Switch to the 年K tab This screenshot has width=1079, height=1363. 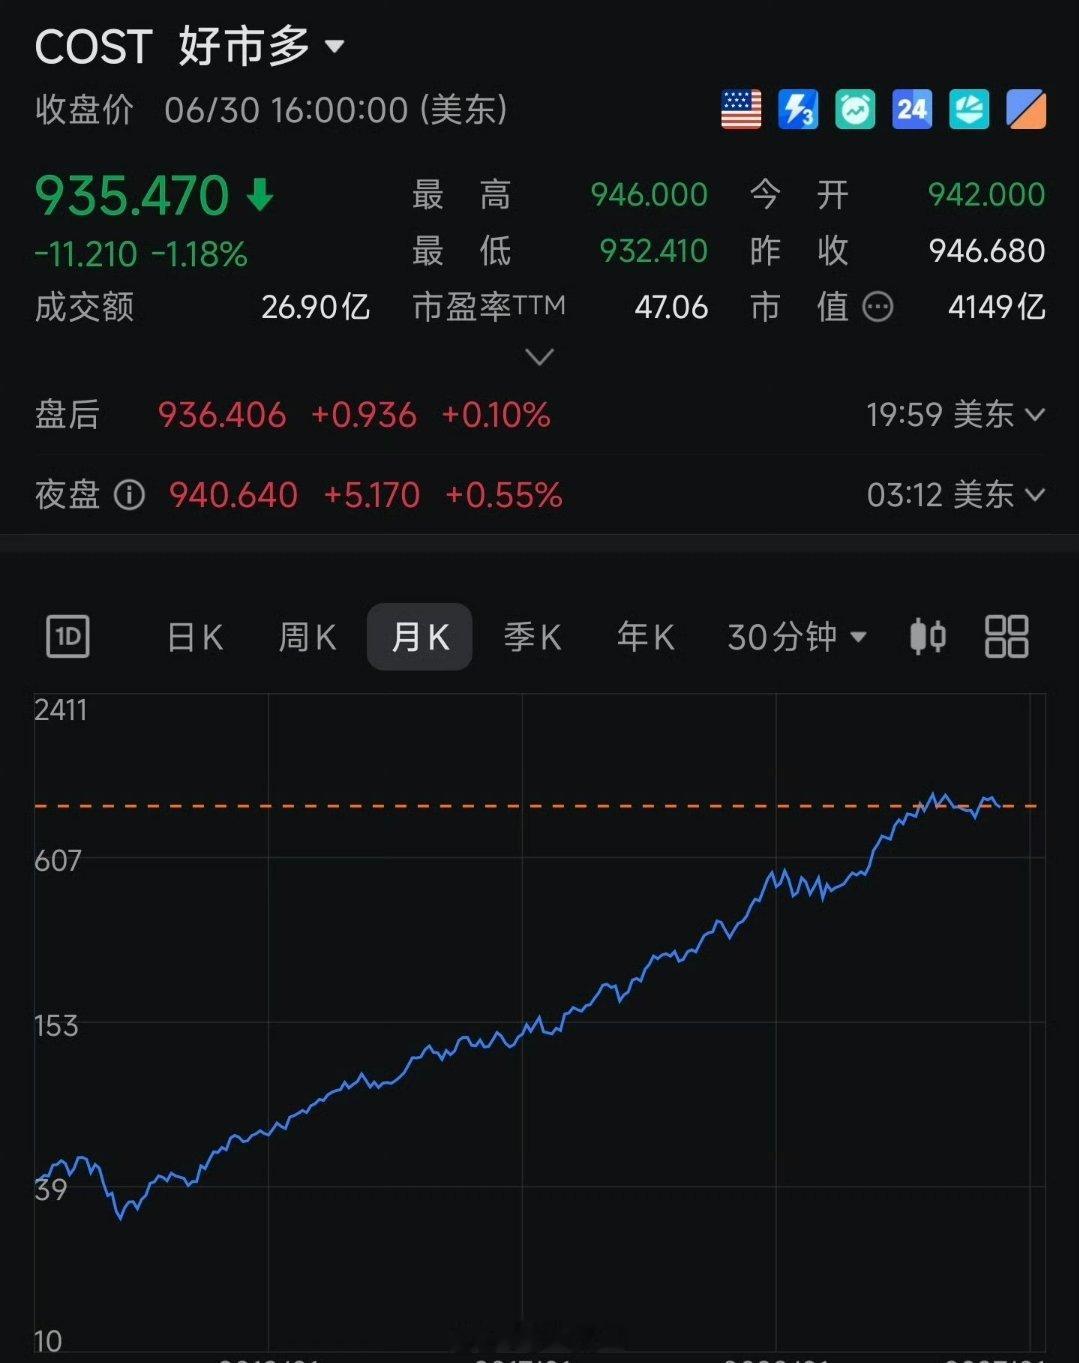point(645,636)
